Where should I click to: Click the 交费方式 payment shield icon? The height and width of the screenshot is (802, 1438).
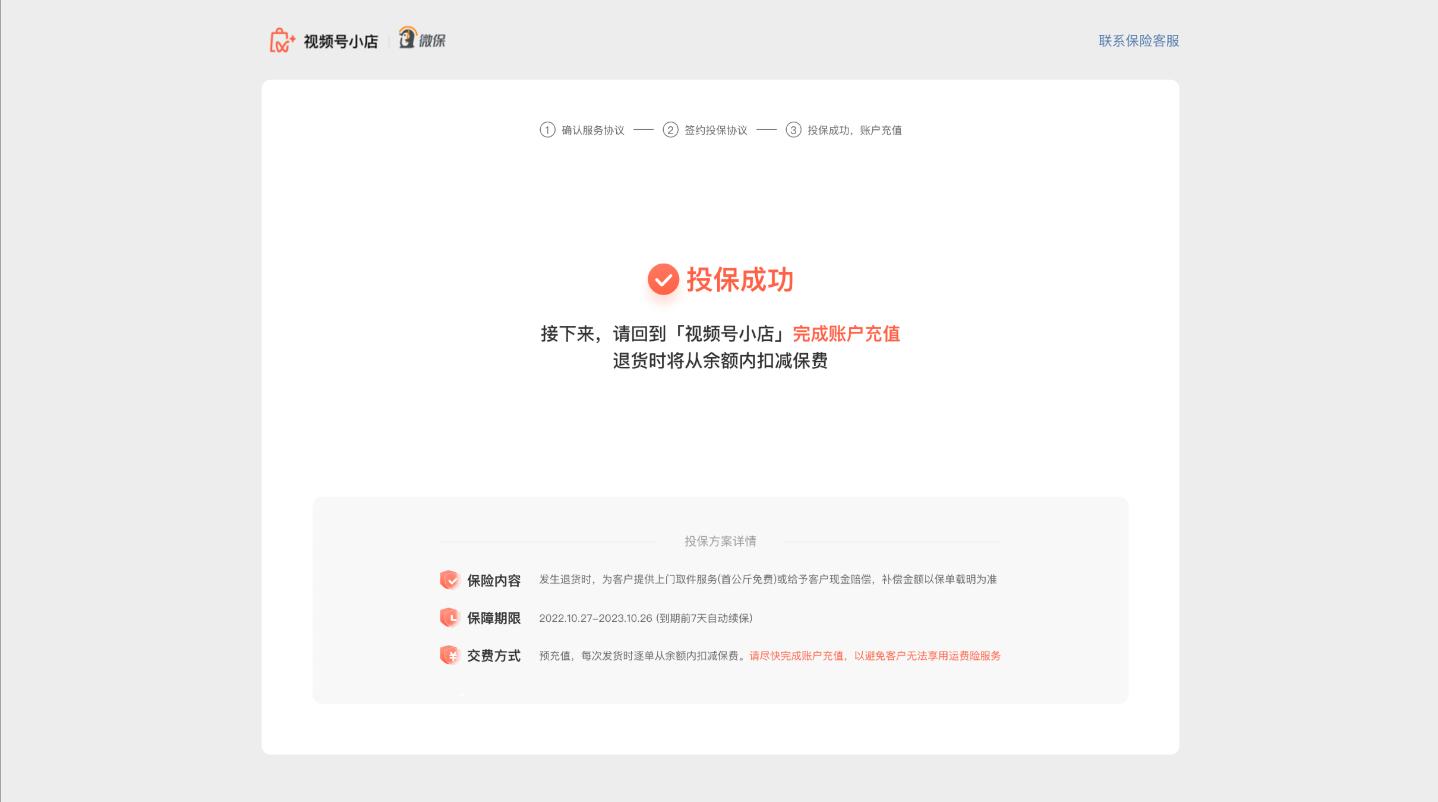(450, 655)
